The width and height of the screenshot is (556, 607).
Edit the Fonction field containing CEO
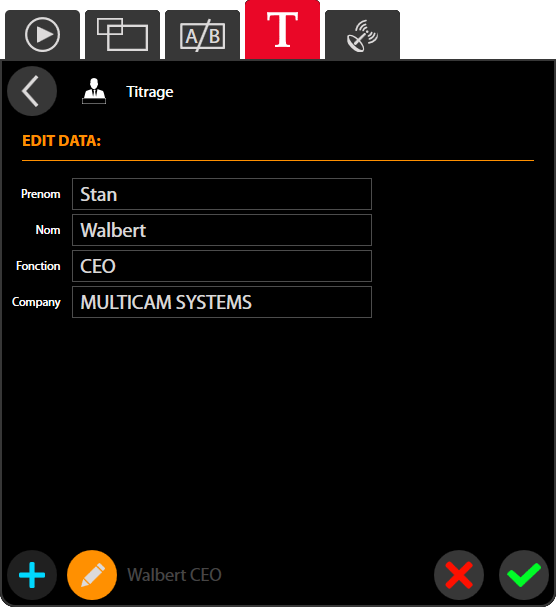pyautogui.click(x=222, y=266)
